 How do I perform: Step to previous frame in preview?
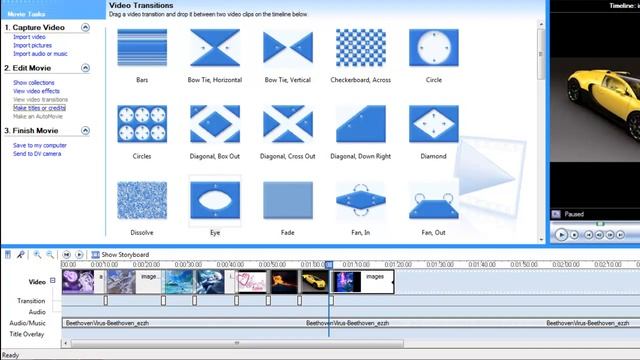pyautogui.click(x=599, y=235)
